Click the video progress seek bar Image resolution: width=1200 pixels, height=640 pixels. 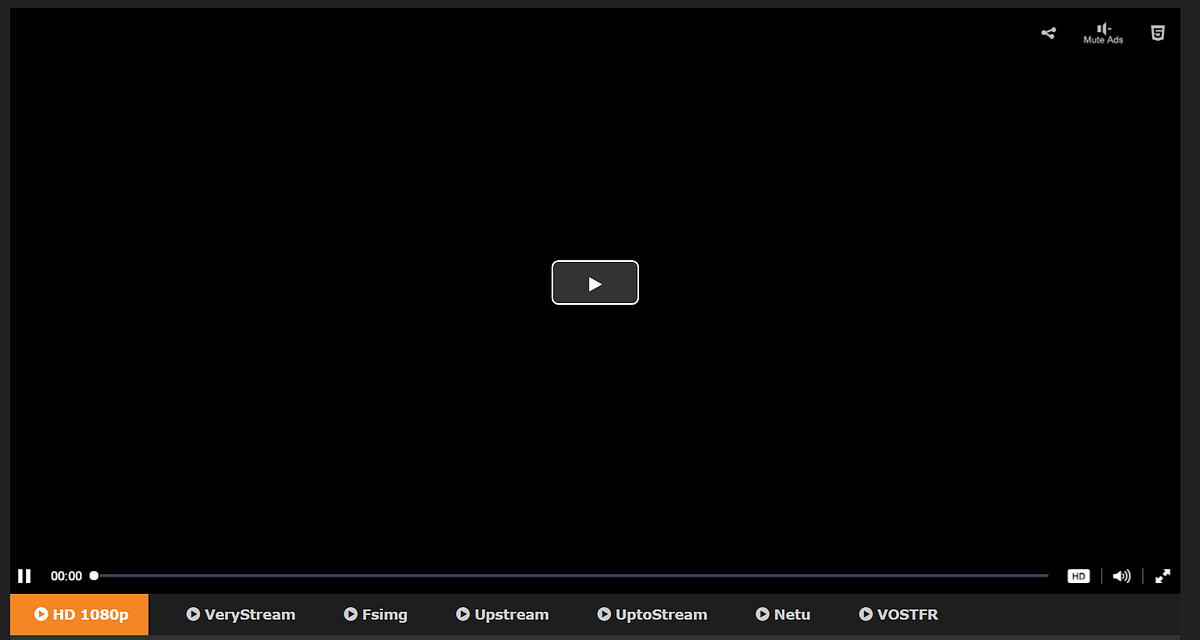(571, 576)
